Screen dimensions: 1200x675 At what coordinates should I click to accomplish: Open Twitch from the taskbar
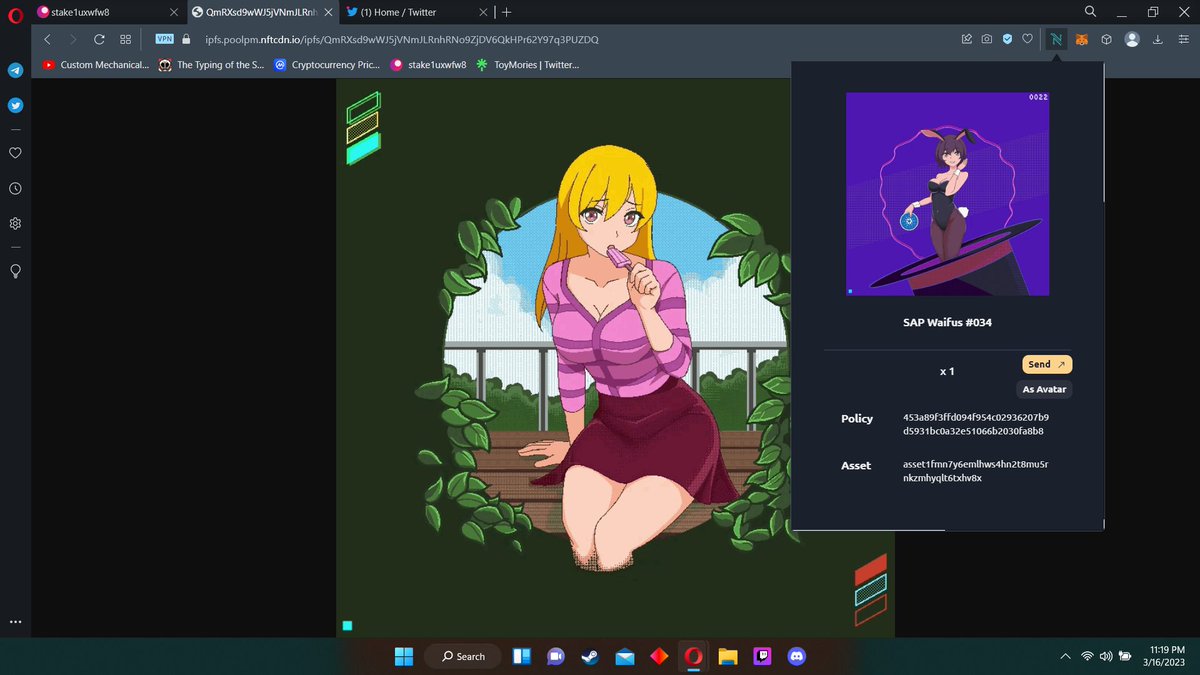762,656
